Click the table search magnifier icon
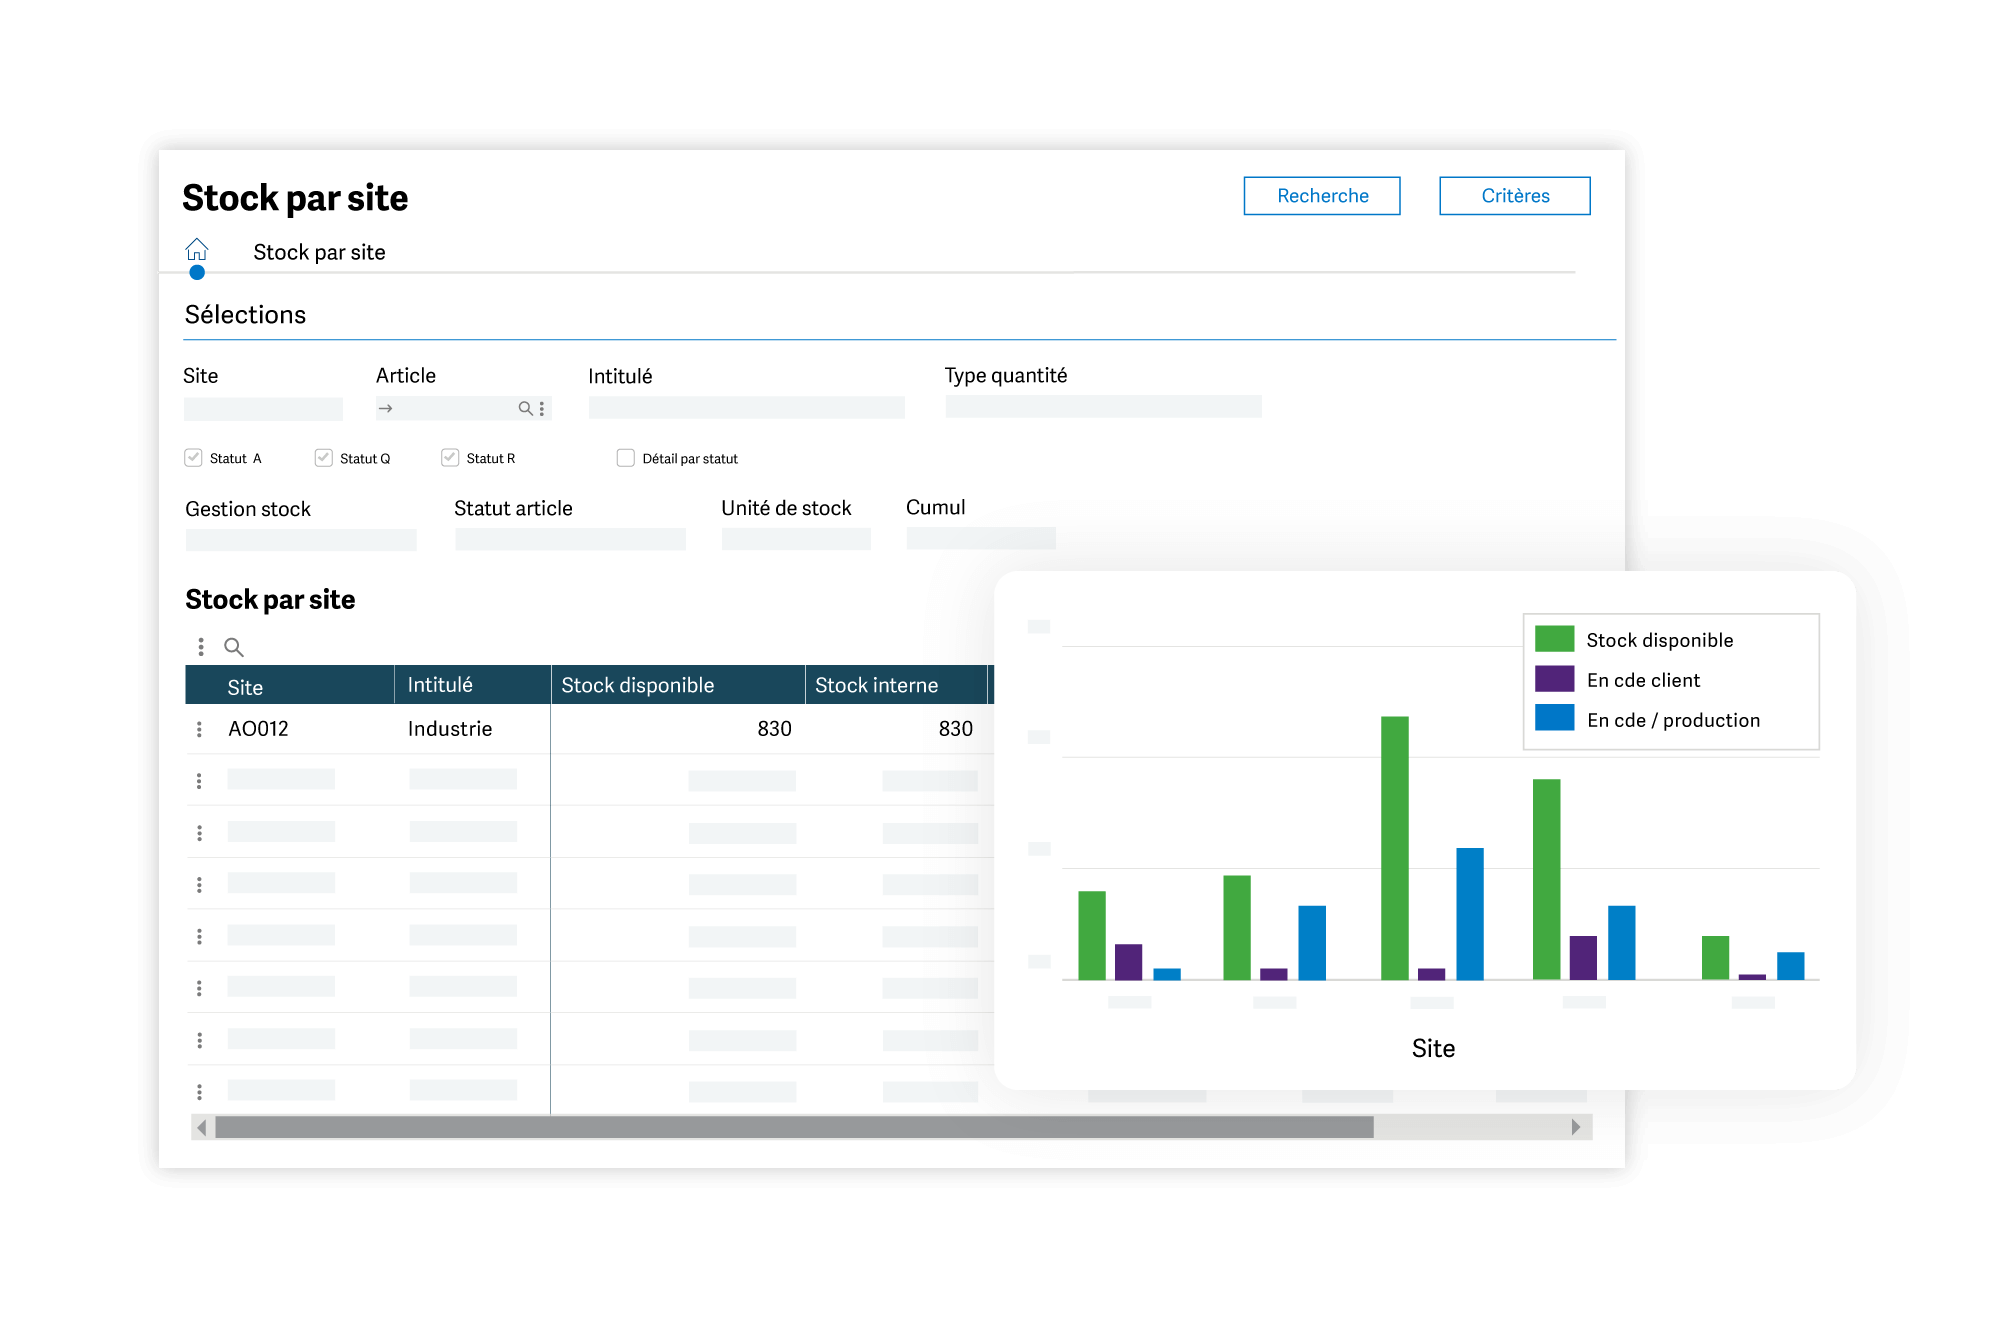The width and height of the screenshot is (2000, 1337). pyautogui.click(x=234, y=647)
